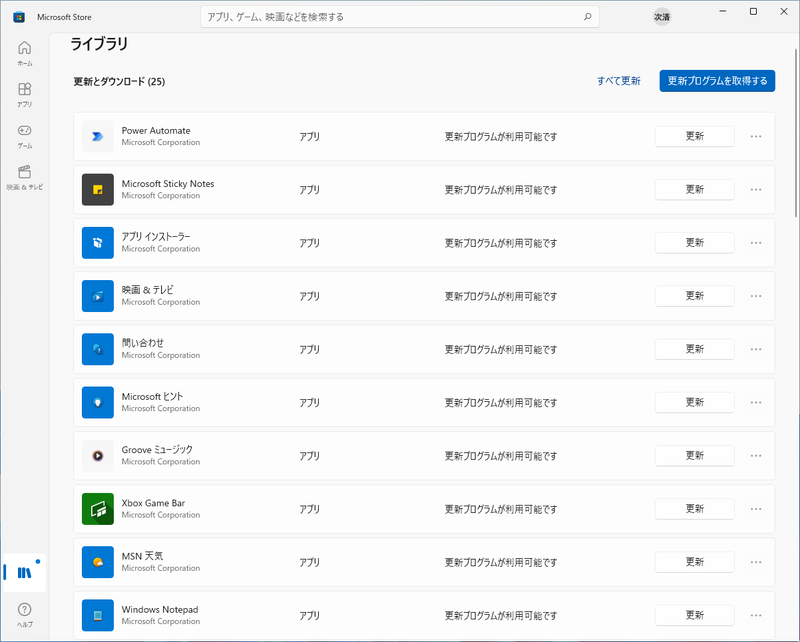
Task: Update Microsoft Sticky Notes
Action: [x=694, y=189]
